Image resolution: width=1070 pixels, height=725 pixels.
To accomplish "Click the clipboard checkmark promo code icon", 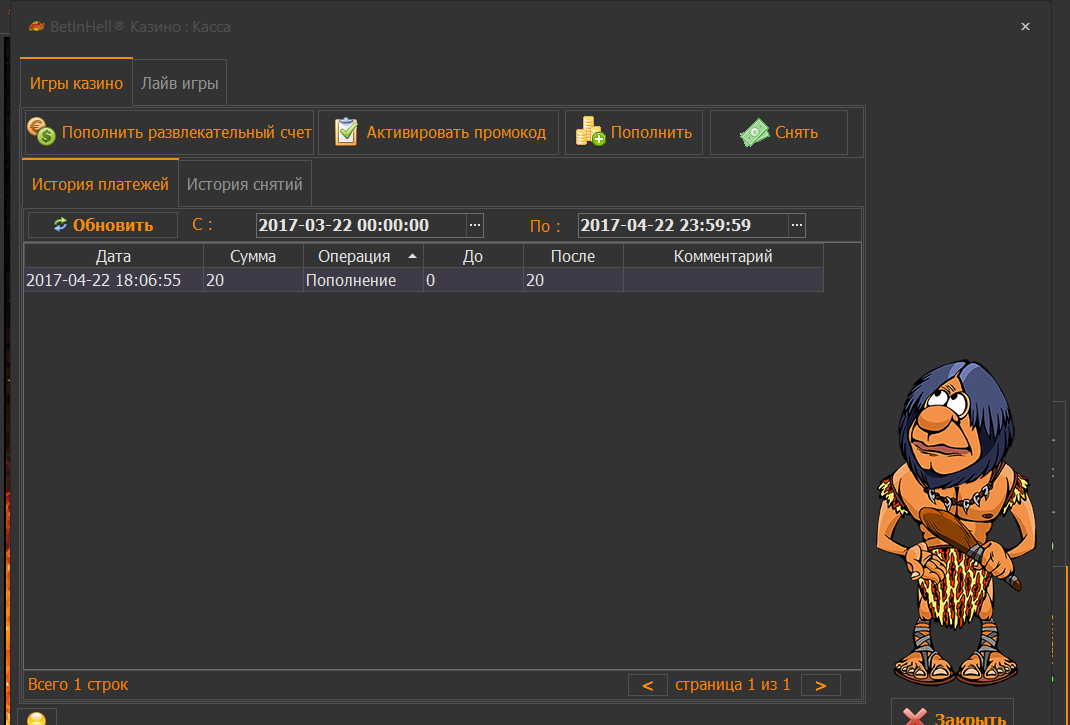I will (x=346, y=132).
